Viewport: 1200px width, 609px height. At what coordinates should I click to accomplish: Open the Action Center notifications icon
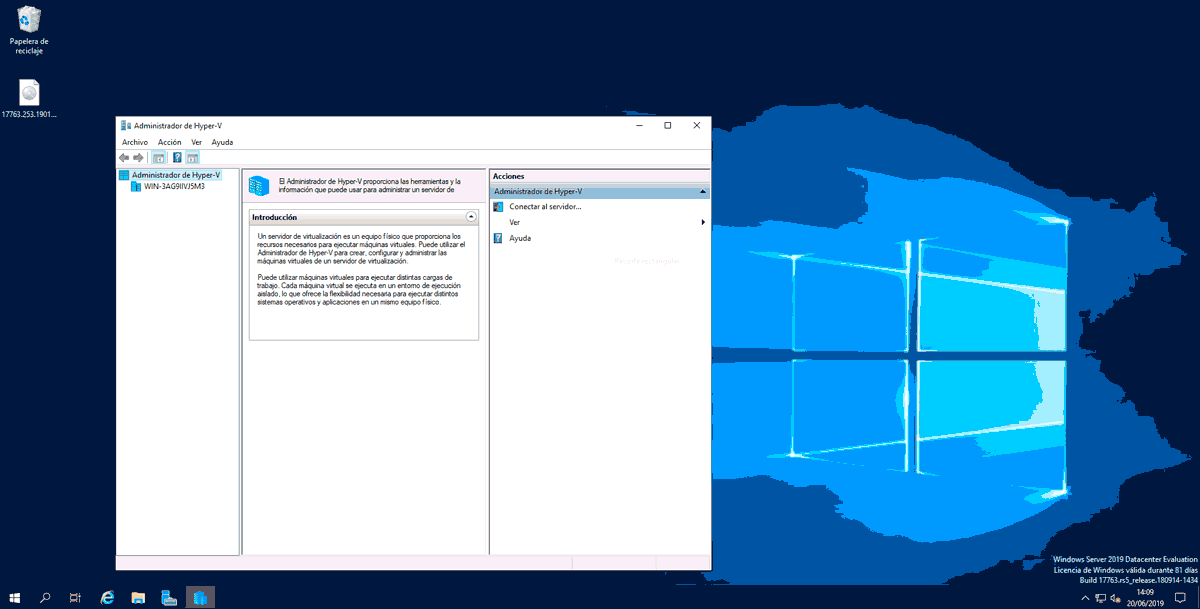click(1180, 598)
